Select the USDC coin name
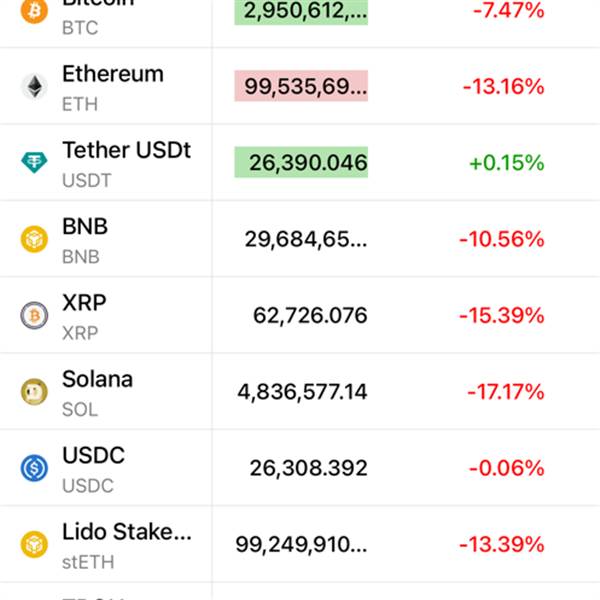Viewport: 600px width, 600px height. coord(93,456)
